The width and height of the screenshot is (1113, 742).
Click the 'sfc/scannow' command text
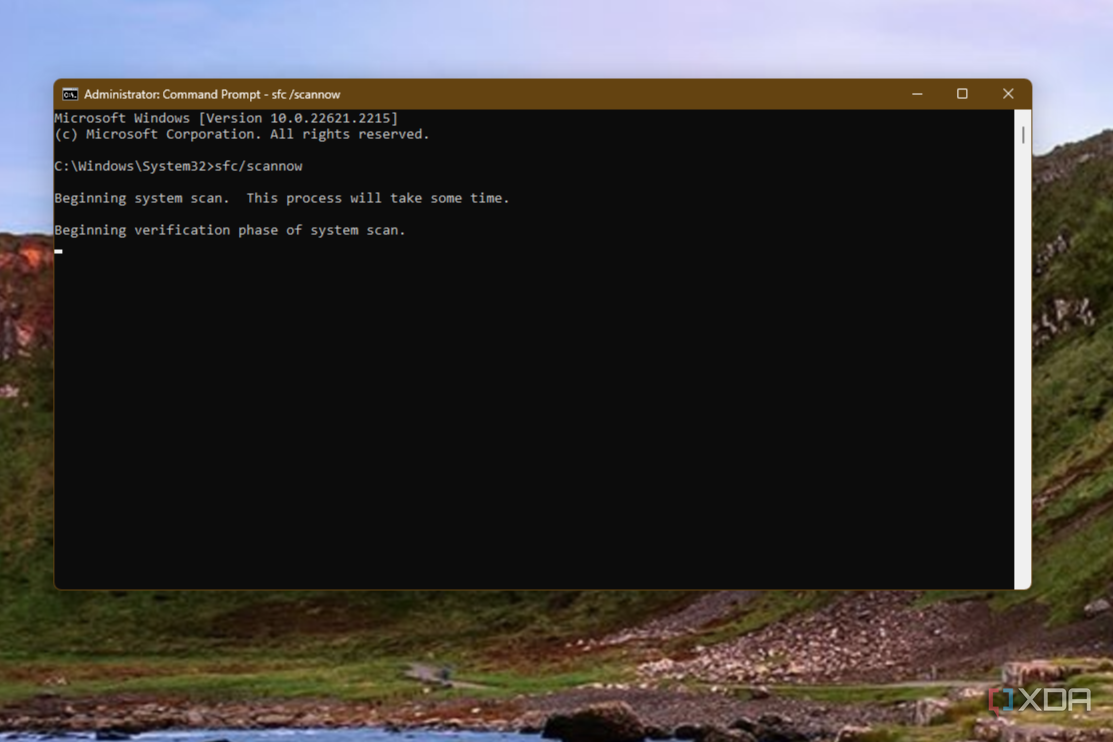coord(258,166)
